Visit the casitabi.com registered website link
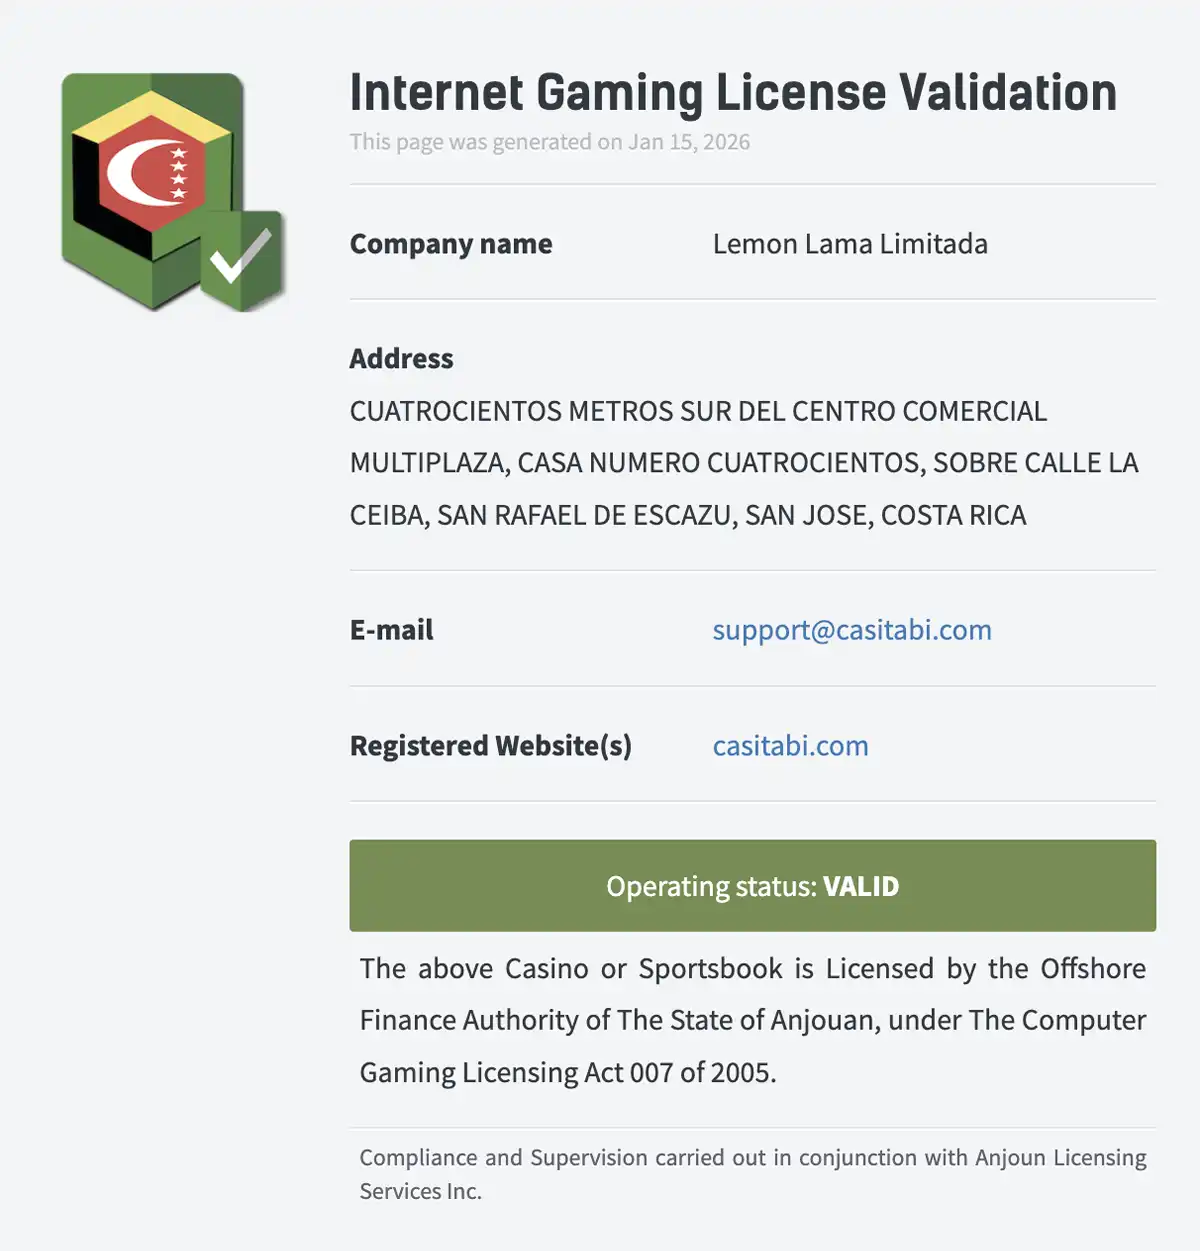The height and width of the screenshot is (1251, 1200). pos(790,746)
